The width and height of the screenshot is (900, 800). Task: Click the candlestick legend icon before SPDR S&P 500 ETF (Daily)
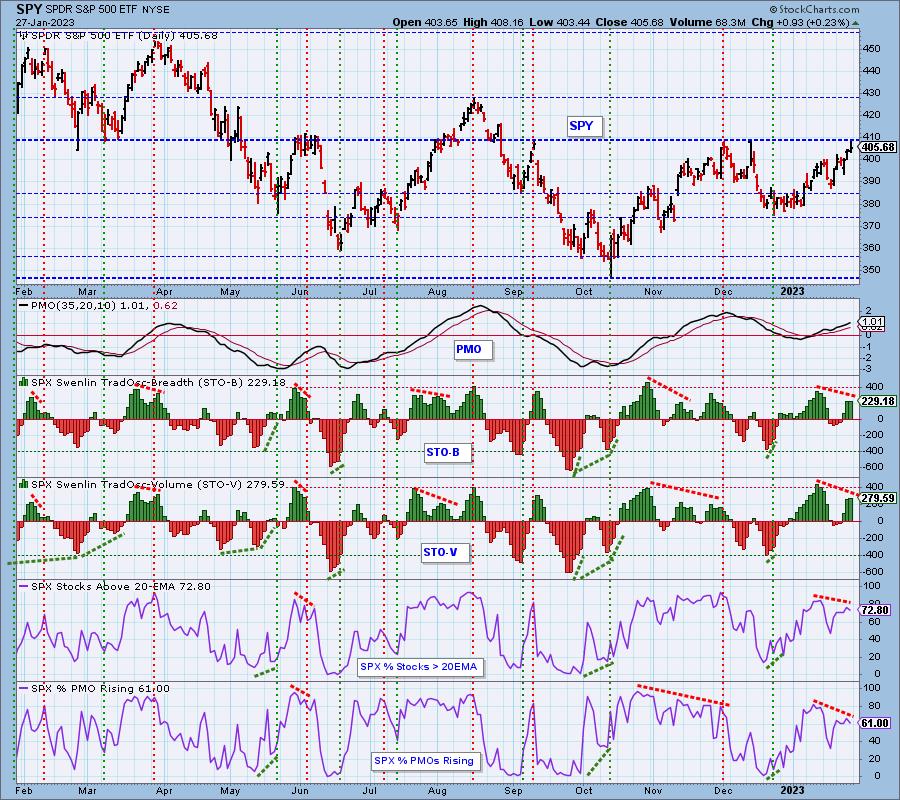[x=23, y=36]
